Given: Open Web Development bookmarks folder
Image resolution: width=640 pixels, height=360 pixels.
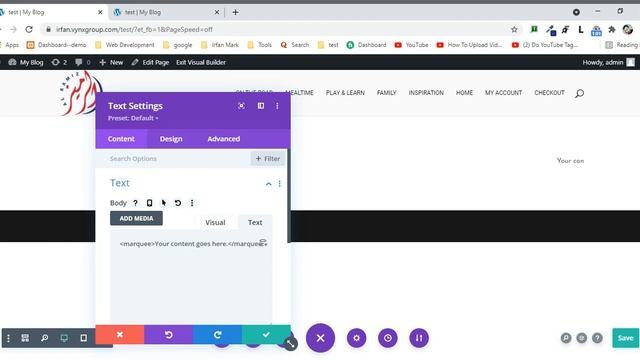Looking at the screenshot, I should coord(124,45).
